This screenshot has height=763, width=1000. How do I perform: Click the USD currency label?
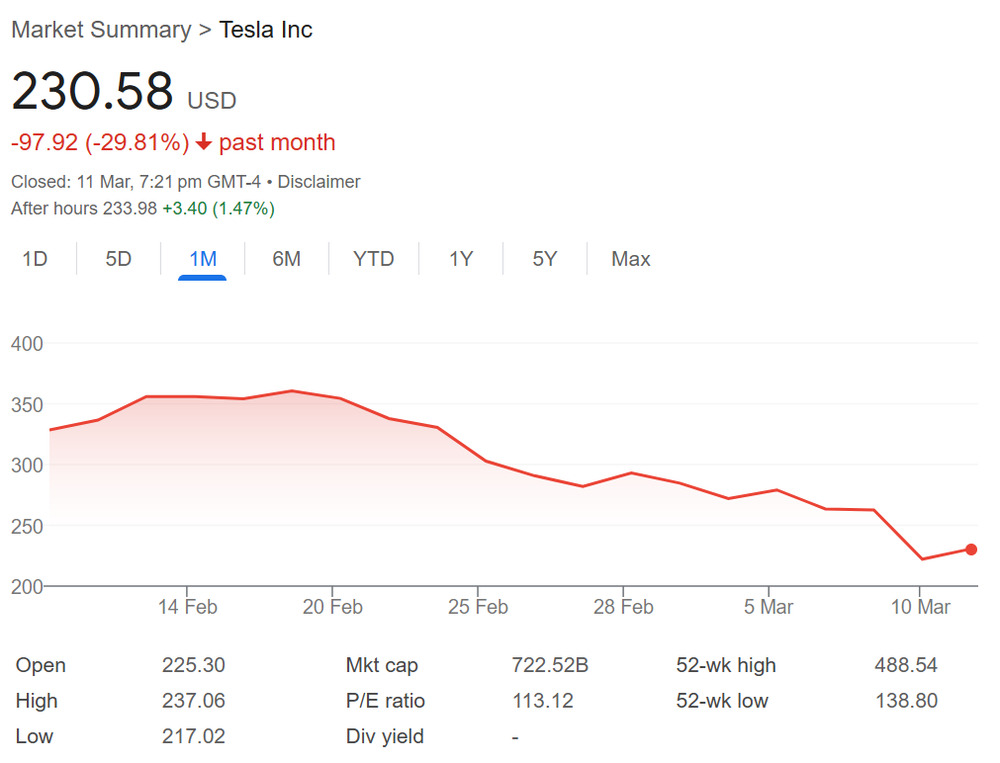[x=212, y=101]
